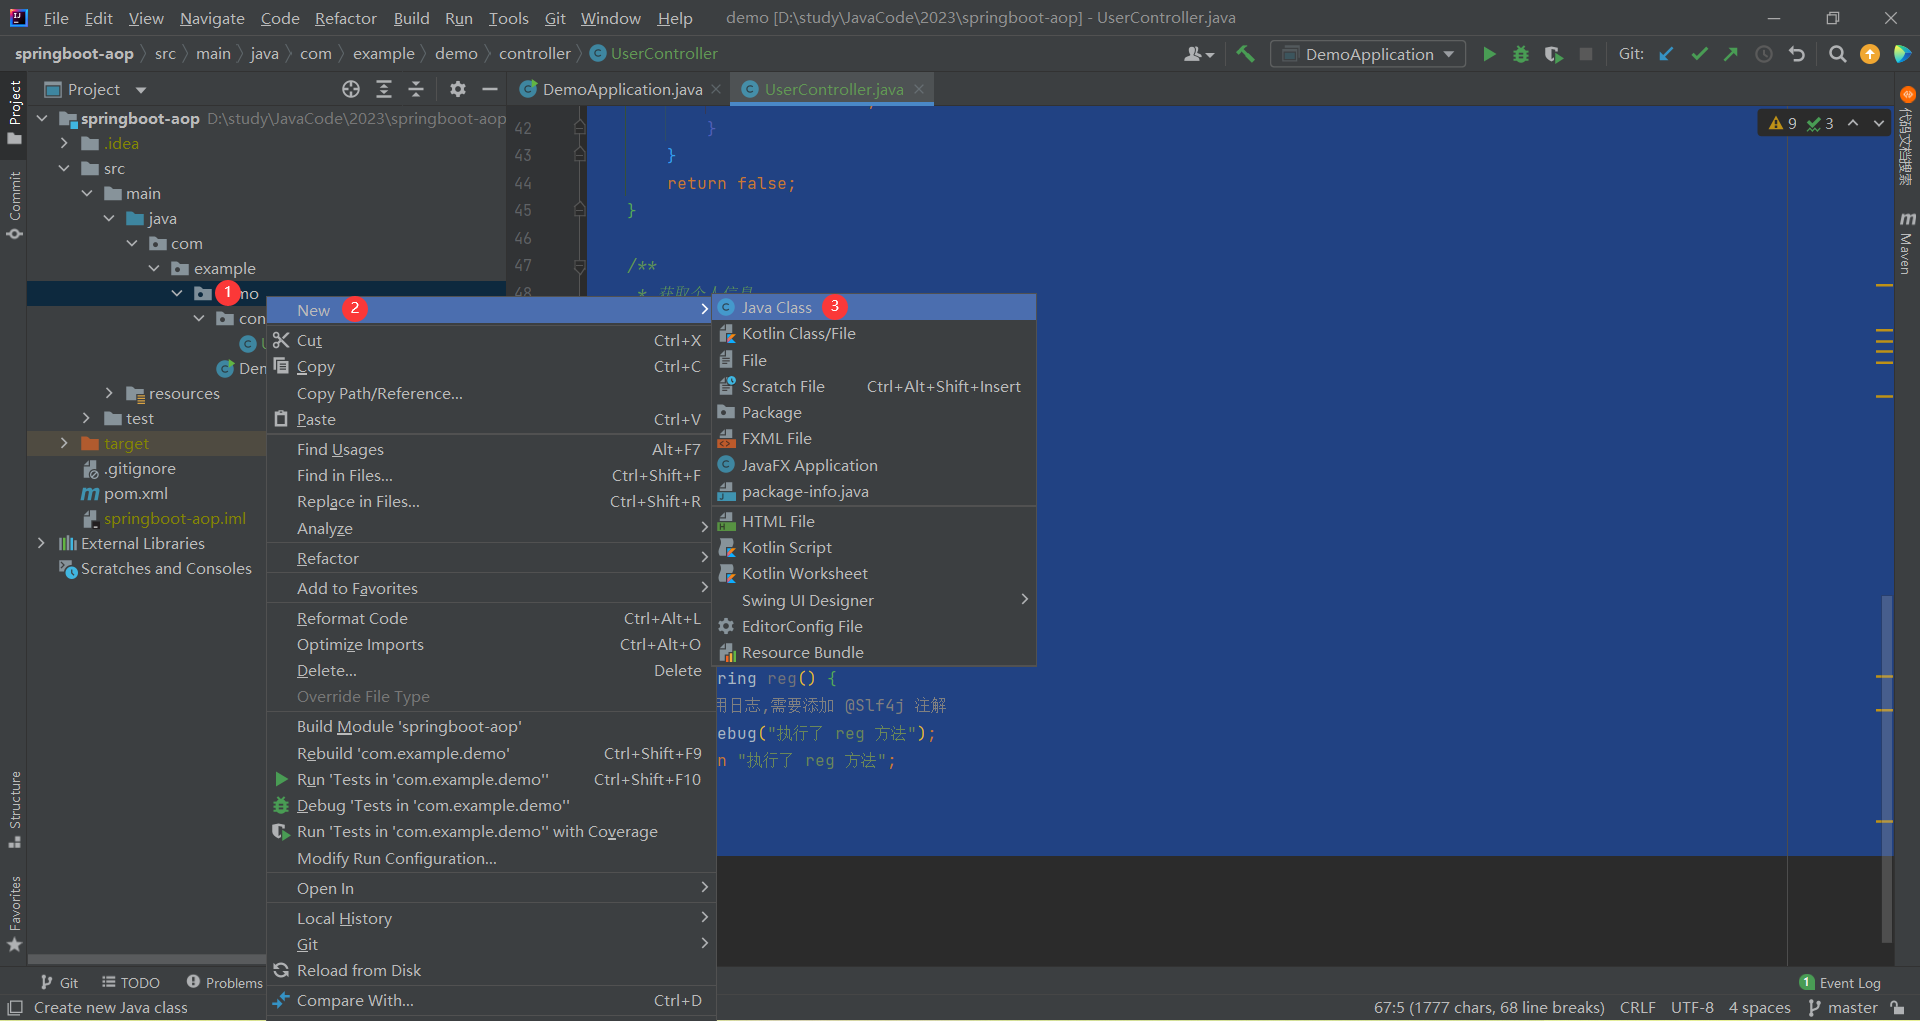Click the Build project hammer icon
Viewport: 1920px width, 1021px height.
1245,54
